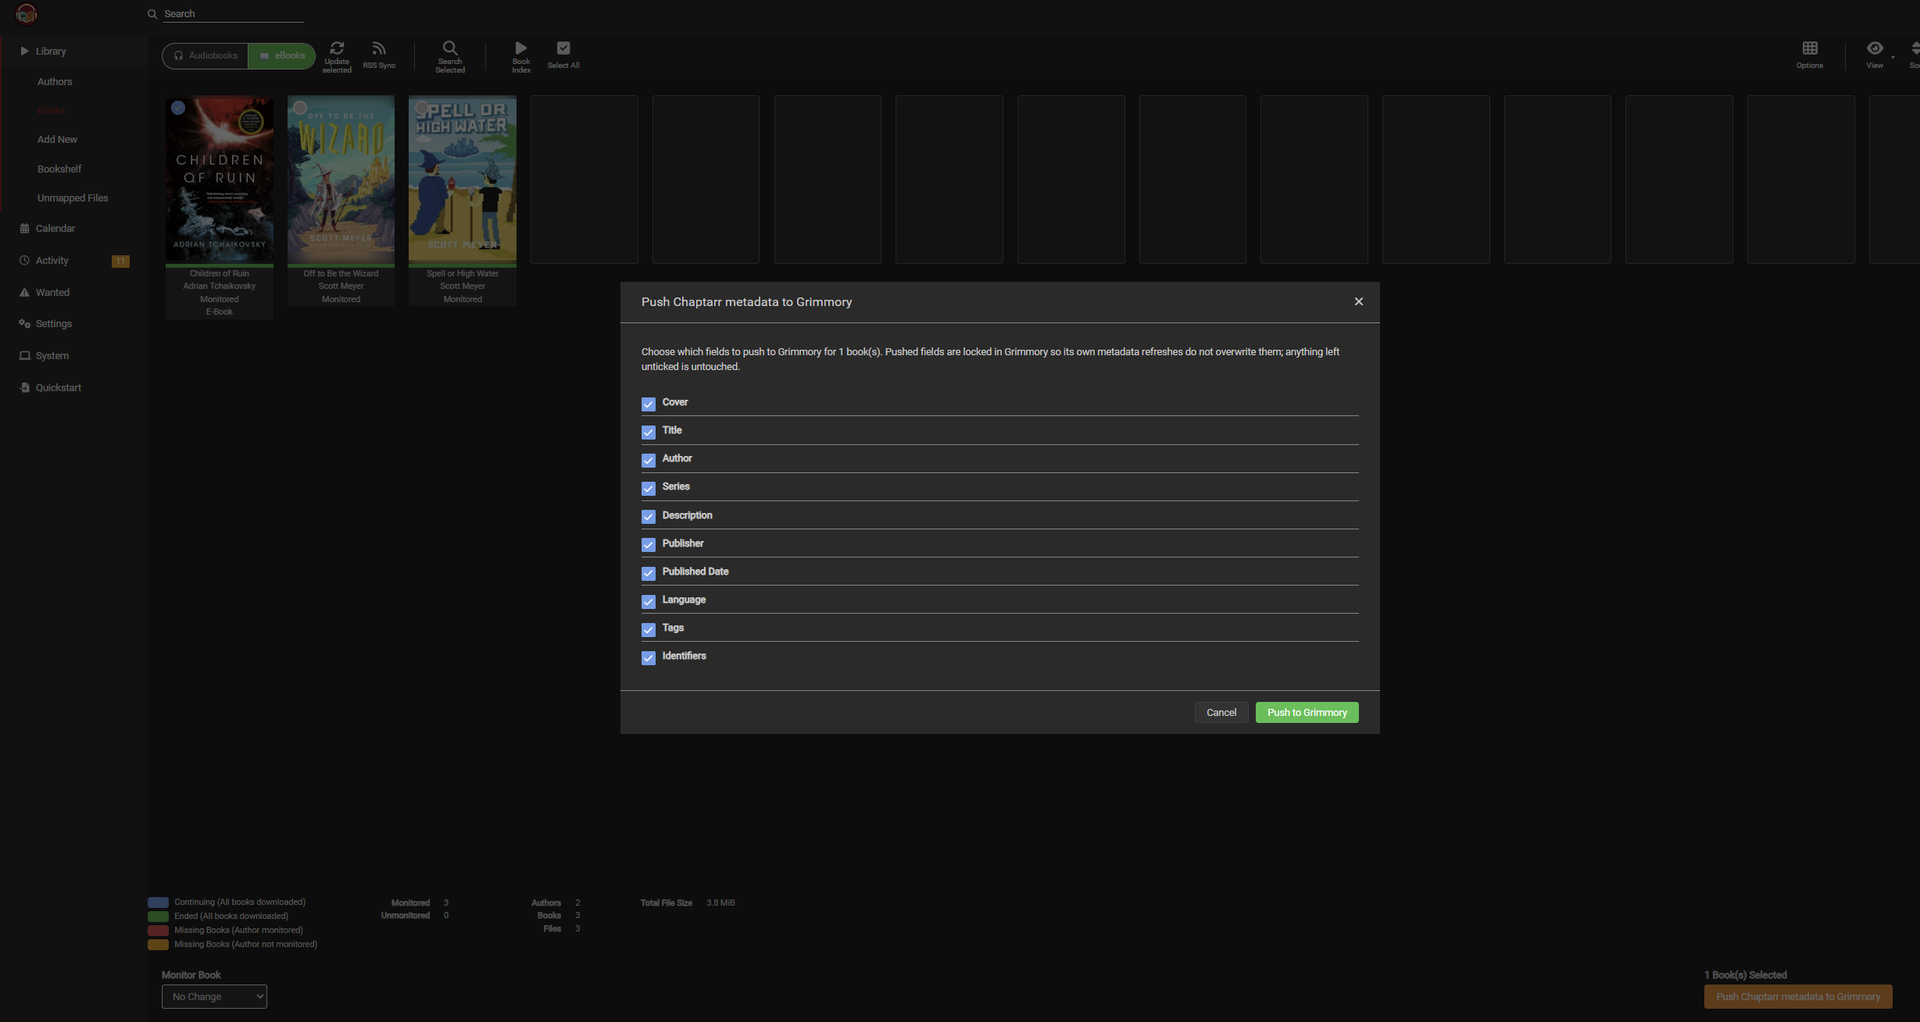Screen dimensions: 1920x1022
Task: Toggle the Publisher checkbox
Action: 648,545
